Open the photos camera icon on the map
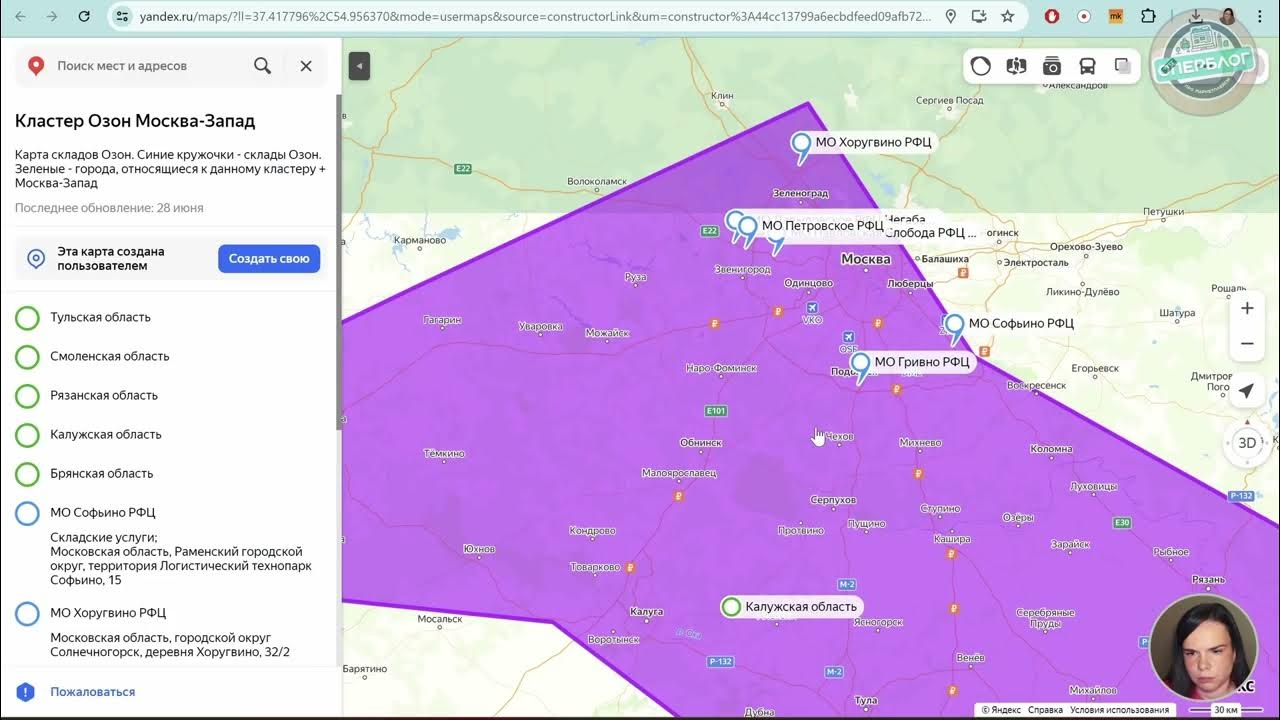The height and width of the screenshot is (720, 1280). (x=1052, y=66)
